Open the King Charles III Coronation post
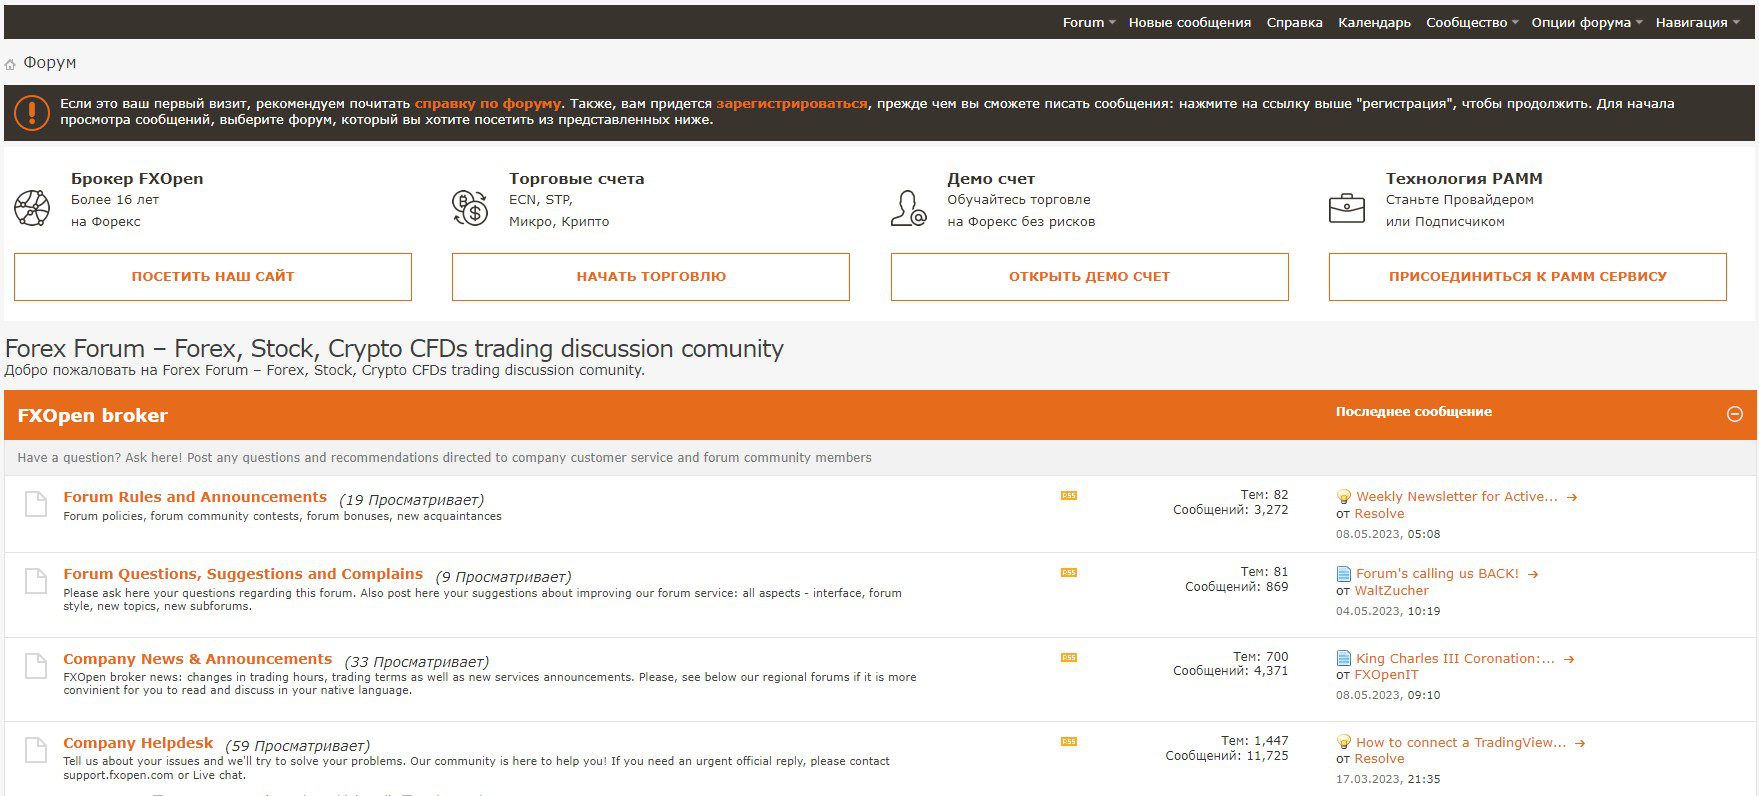The image size is (1759, 796). 1455,659
